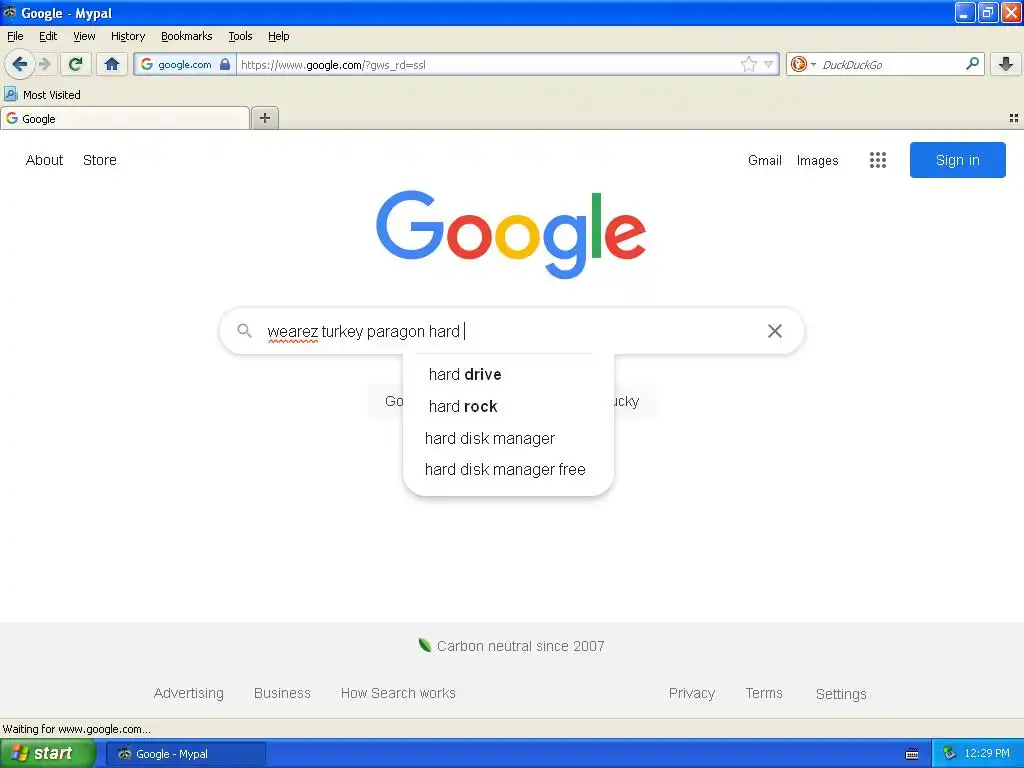Open a new tab with the plus button
This screenshot has height=768, width=1024.
point(265,118)
